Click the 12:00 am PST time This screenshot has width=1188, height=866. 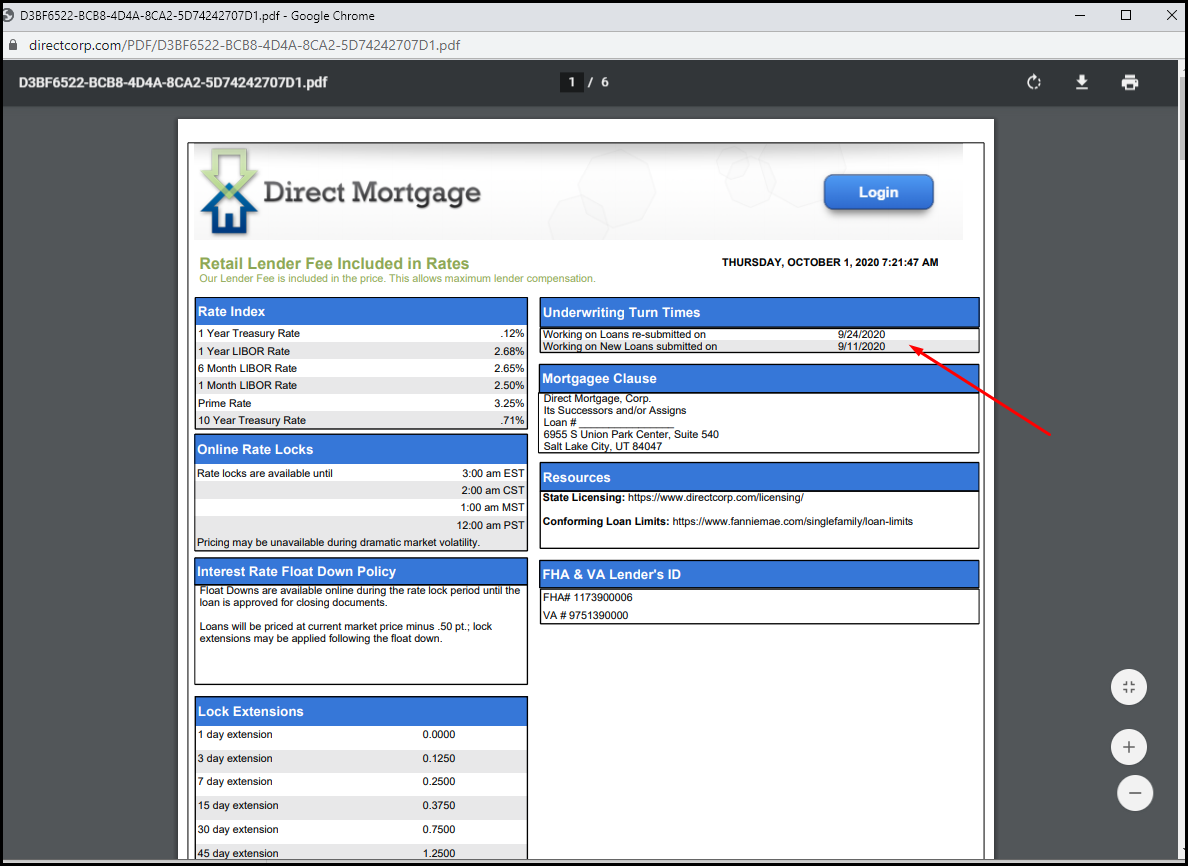click(x=490, y=525)
